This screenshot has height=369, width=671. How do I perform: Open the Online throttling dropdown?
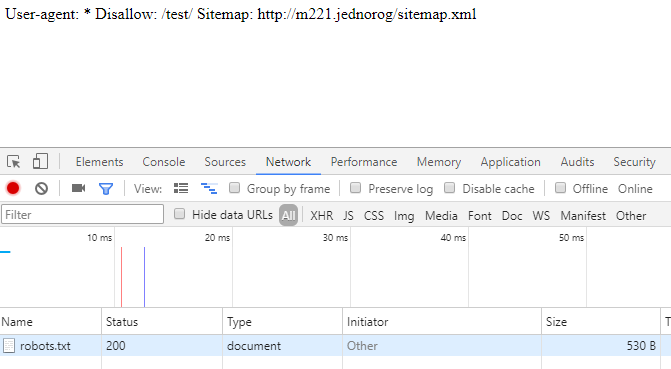coord(635,189)
